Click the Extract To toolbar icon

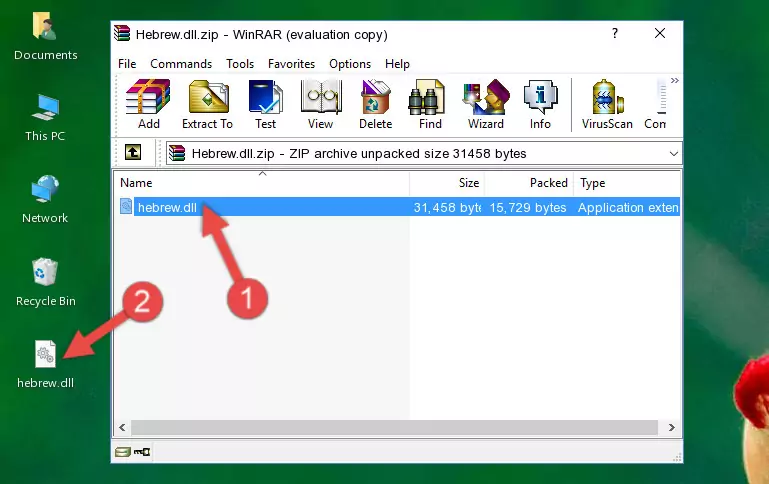click(207, 104)
